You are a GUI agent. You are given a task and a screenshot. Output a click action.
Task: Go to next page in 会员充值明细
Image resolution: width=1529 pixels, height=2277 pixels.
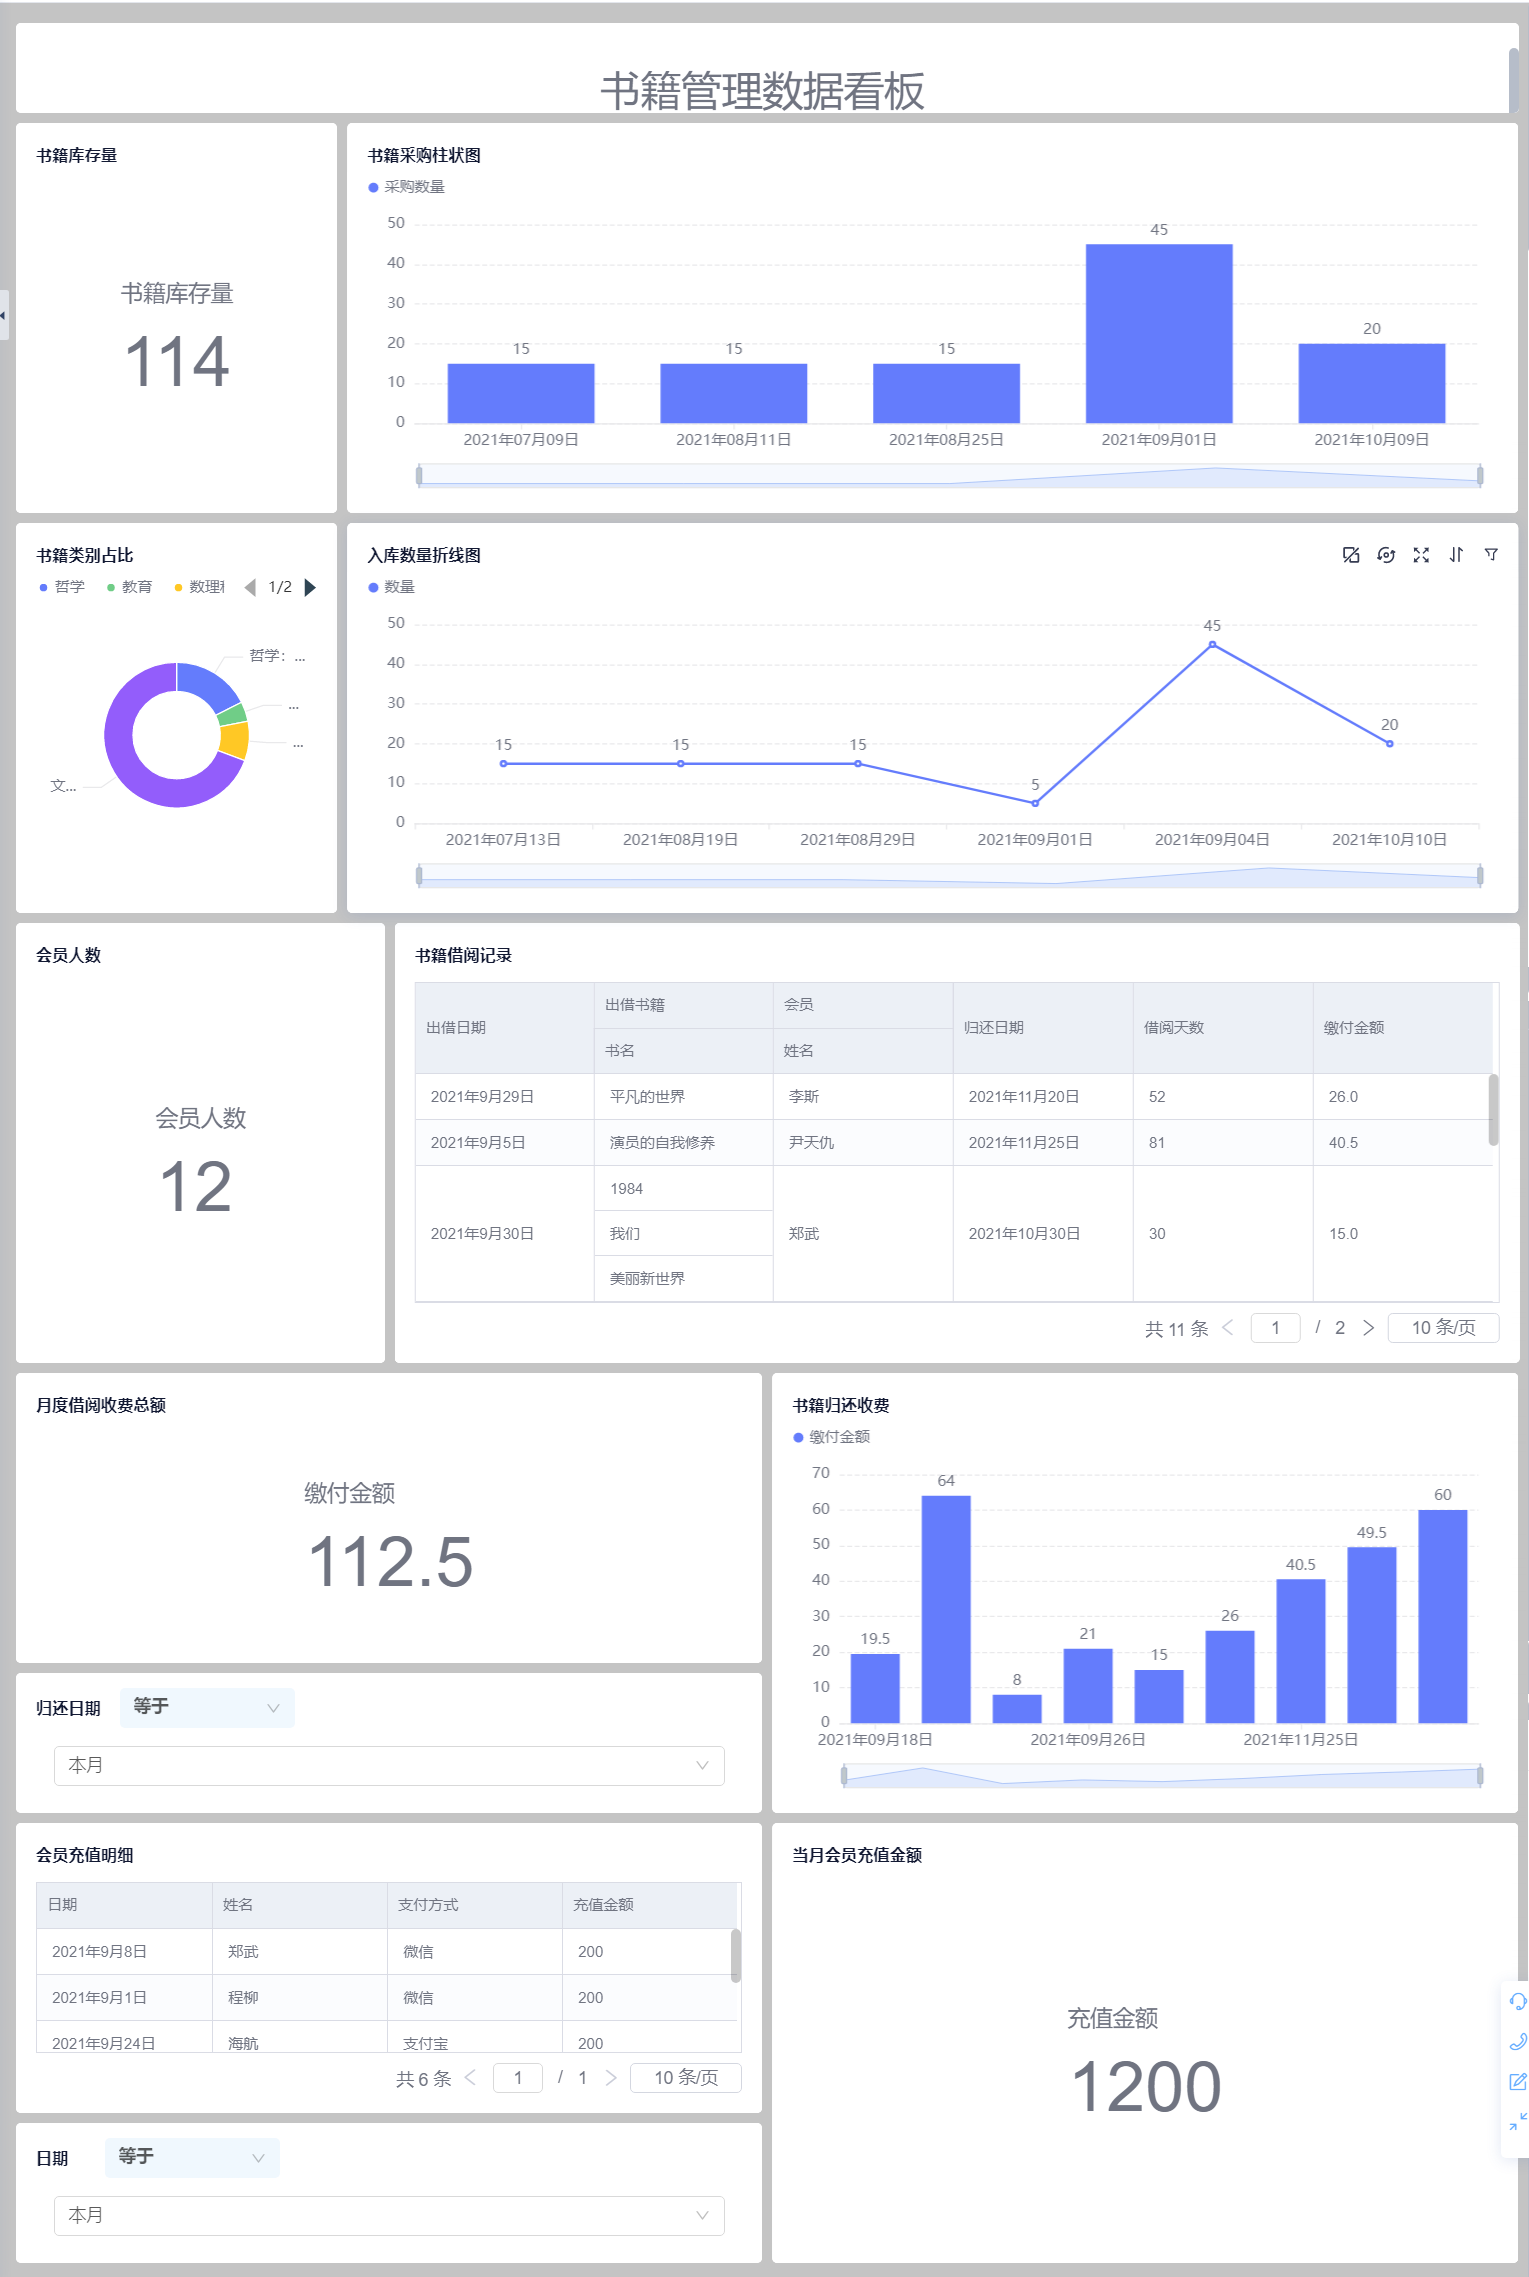pyautogui.click(x=611, y=2077)
